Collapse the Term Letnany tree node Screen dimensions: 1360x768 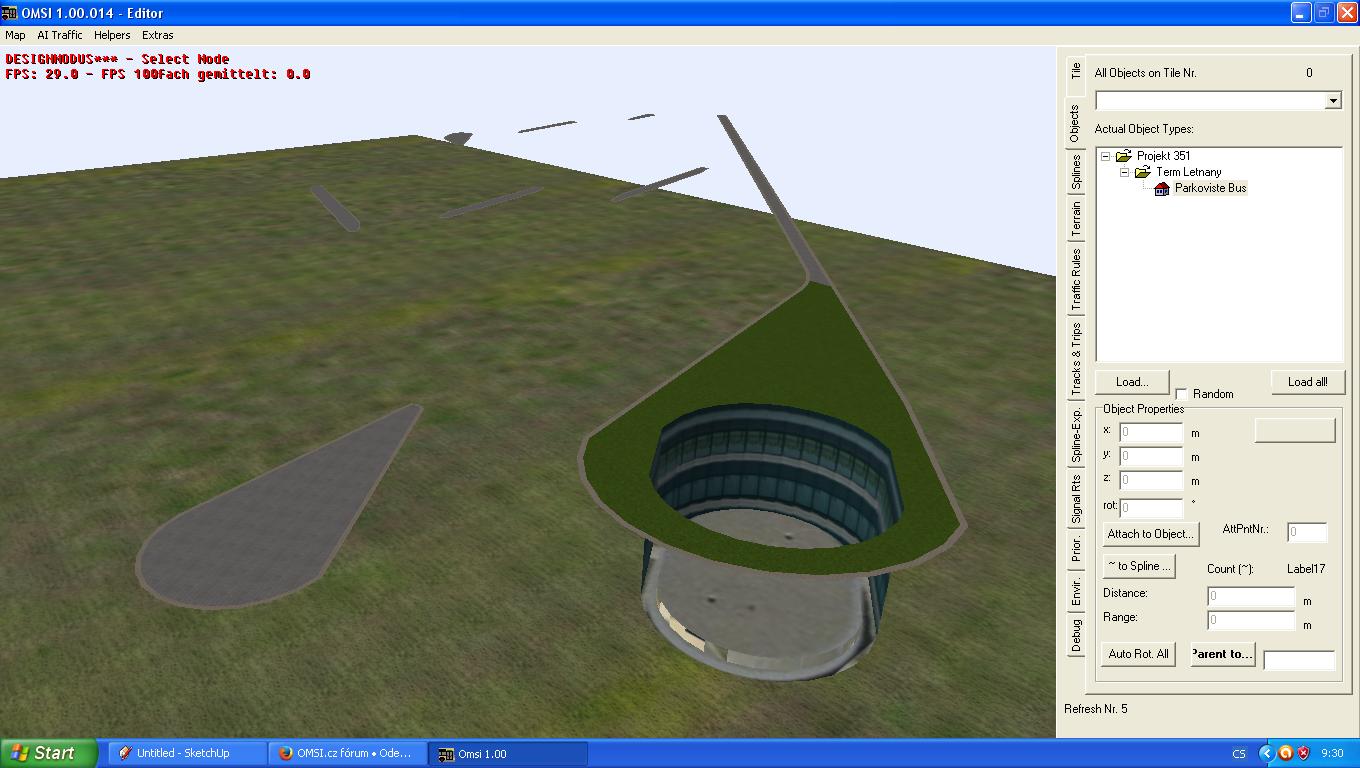1124,172
